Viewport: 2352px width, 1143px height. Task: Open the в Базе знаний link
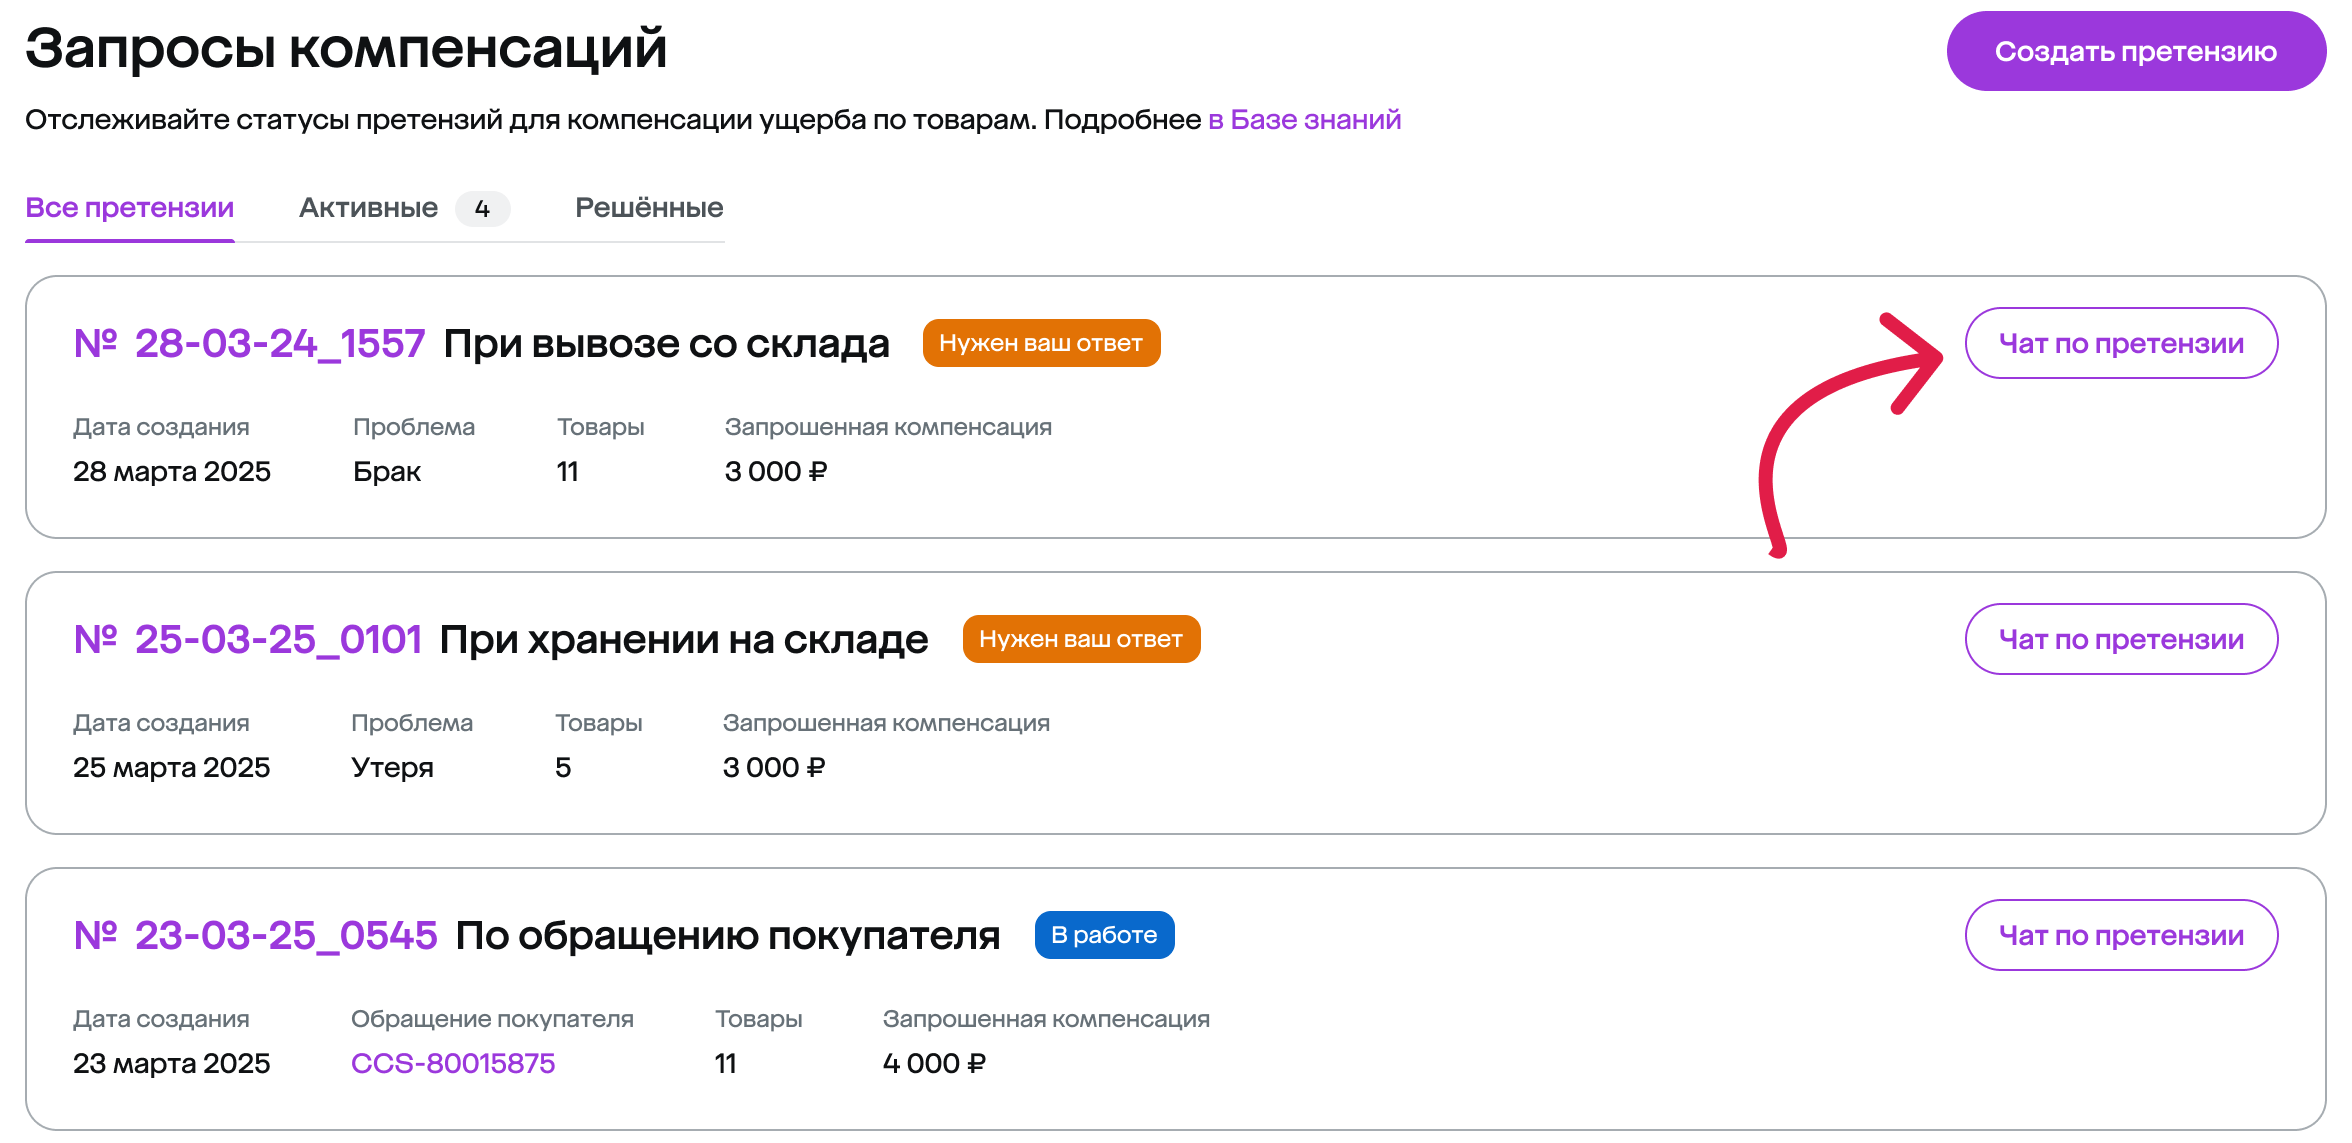[1304, 120]
